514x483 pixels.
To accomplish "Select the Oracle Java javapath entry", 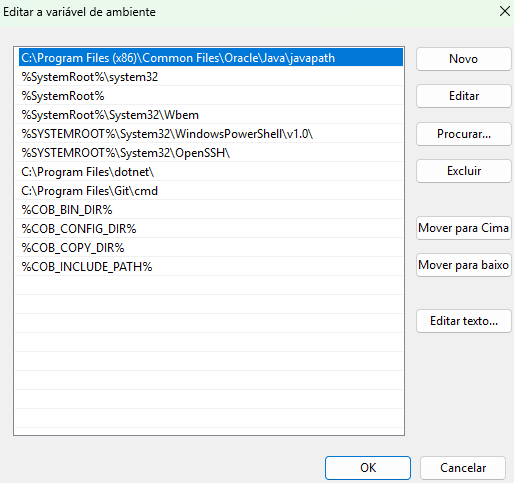I will pyautogui.click(x=211, y=58).
